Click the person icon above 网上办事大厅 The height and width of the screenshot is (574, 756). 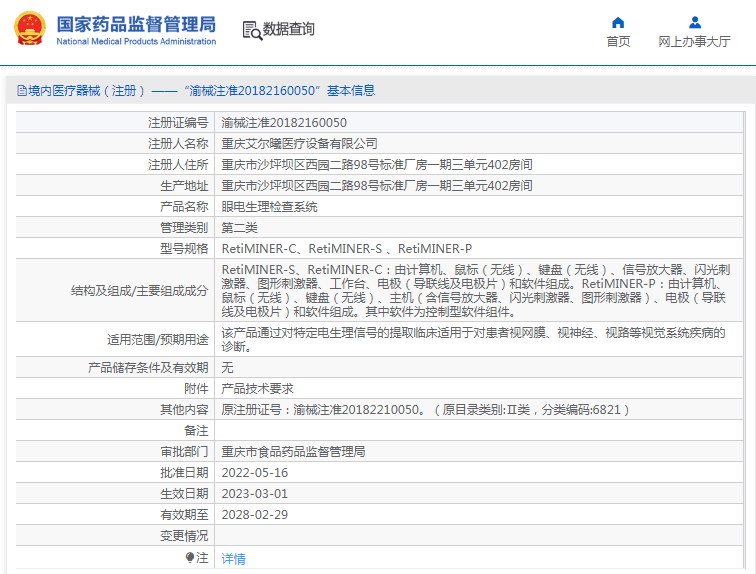[694, 22]
